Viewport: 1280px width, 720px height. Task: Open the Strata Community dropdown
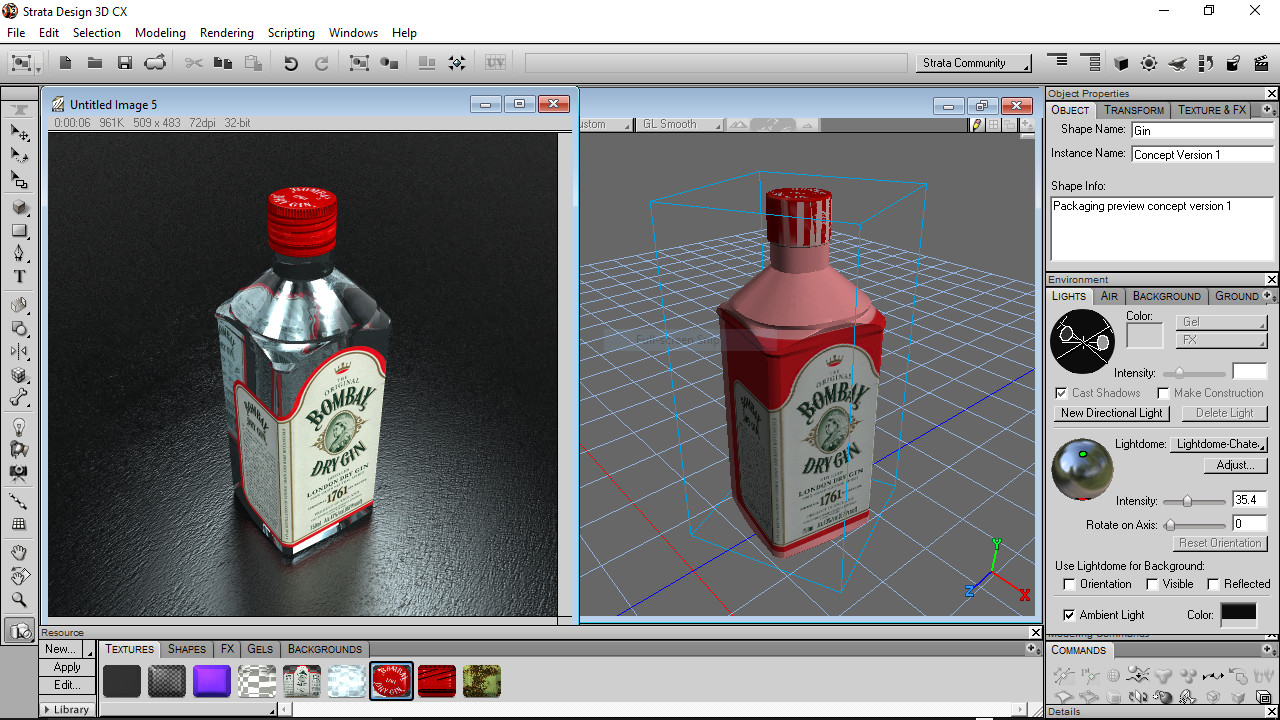pyautogui.click(x=972, y=62)
